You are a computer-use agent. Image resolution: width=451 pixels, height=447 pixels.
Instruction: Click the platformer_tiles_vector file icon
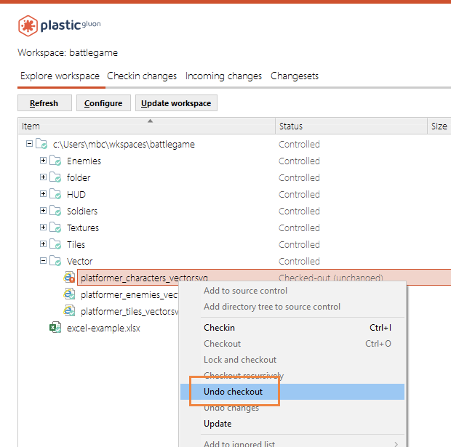69,311
